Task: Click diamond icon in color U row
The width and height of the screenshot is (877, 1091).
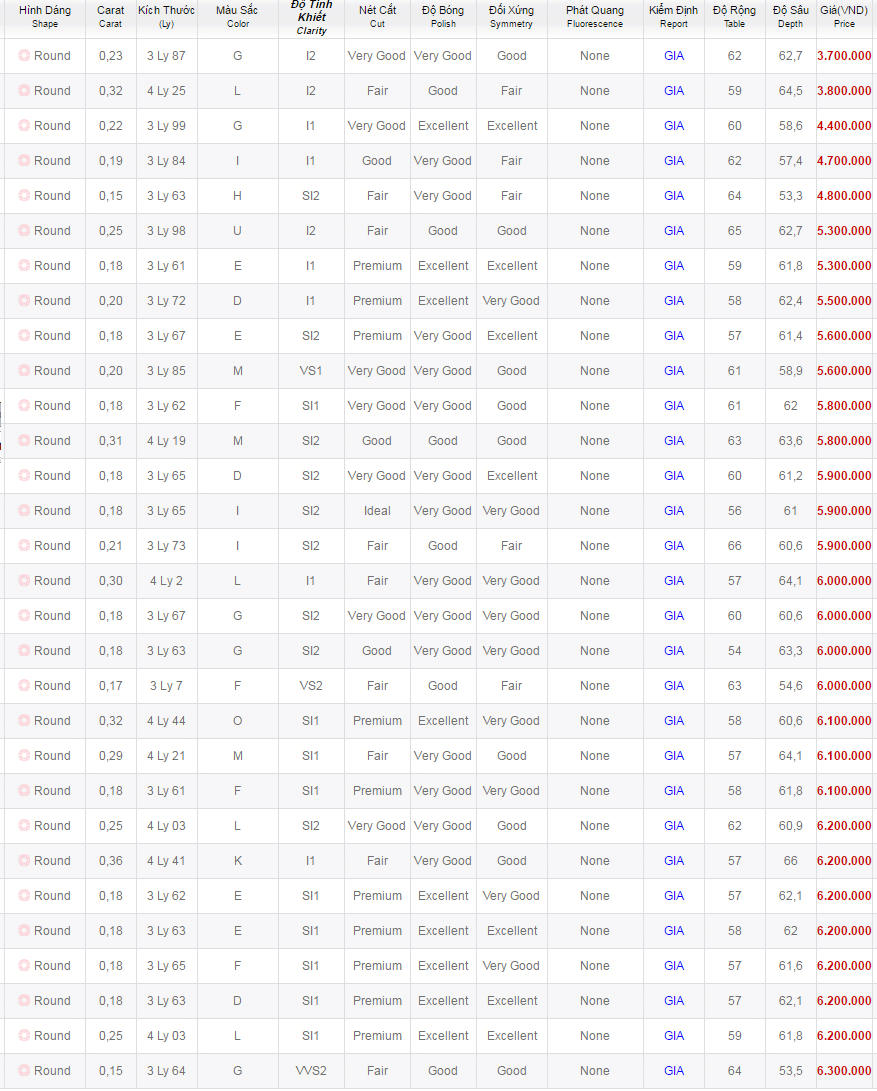Action: (x=24, y=230)
